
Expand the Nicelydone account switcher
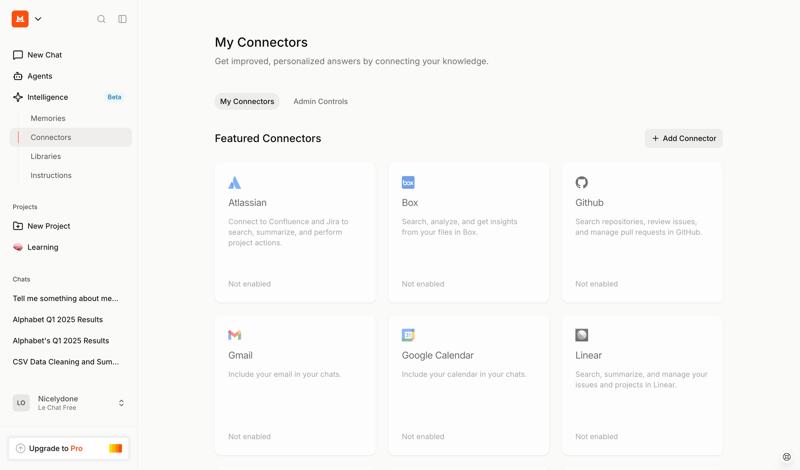point(121,403)
